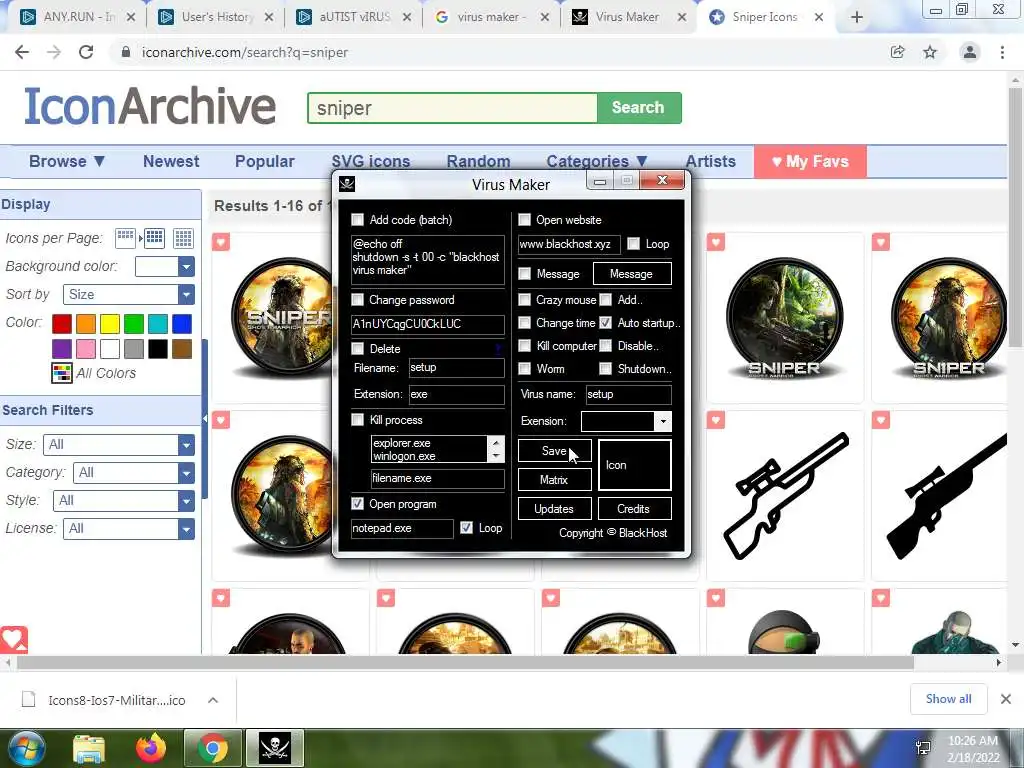
Task: Toggle the Change password checkbox
Action: 358,300
